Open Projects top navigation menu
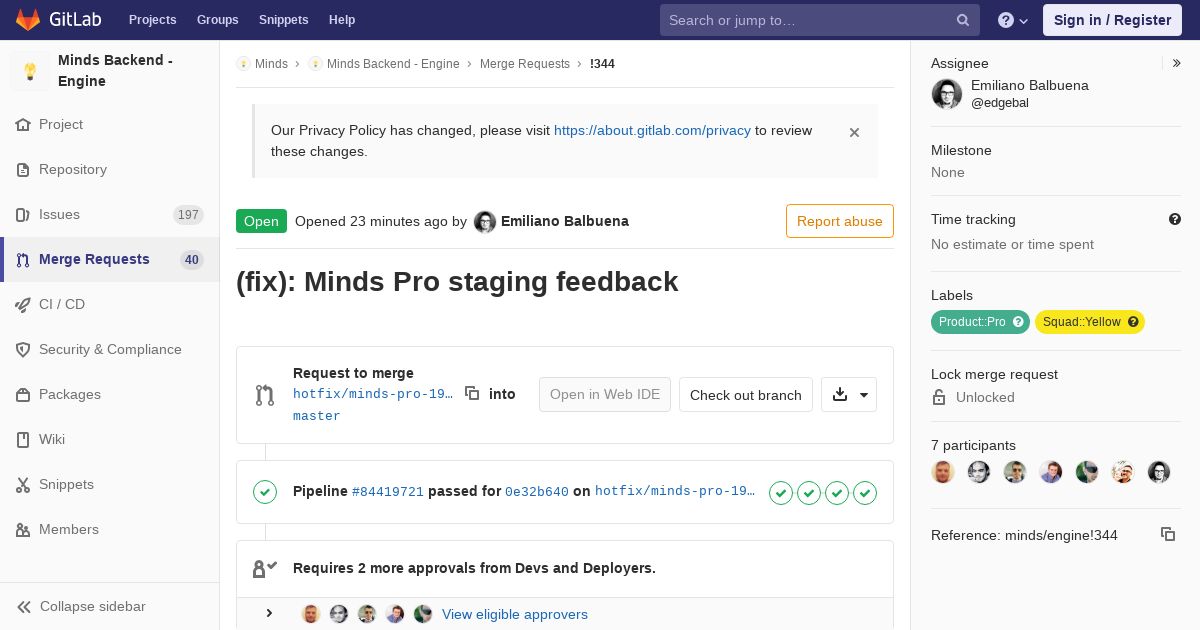 [152, 20]
